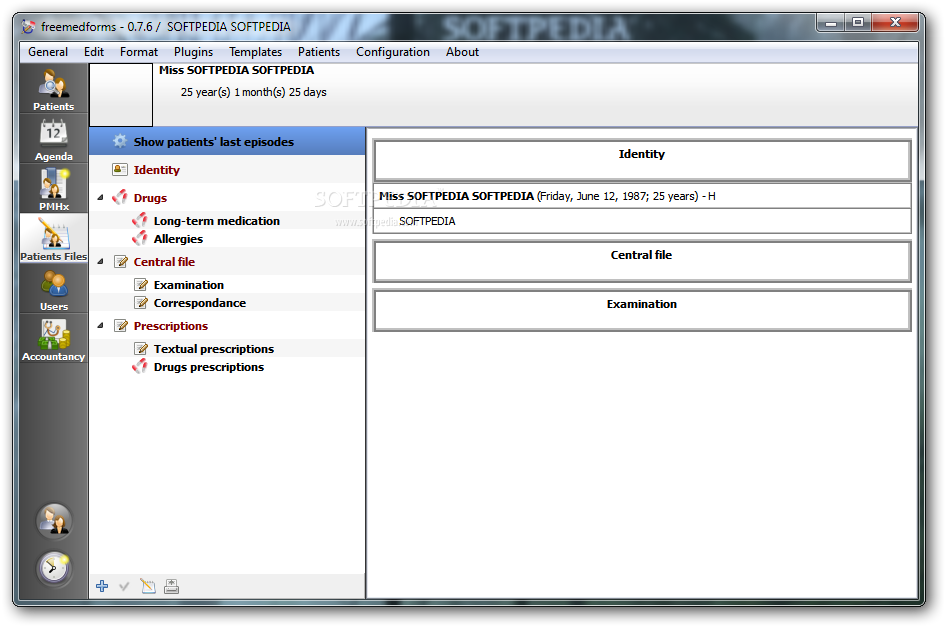
Task: Click the freemedforms title bar app icon
Action: pyautogui.click(x=28, y=27)
